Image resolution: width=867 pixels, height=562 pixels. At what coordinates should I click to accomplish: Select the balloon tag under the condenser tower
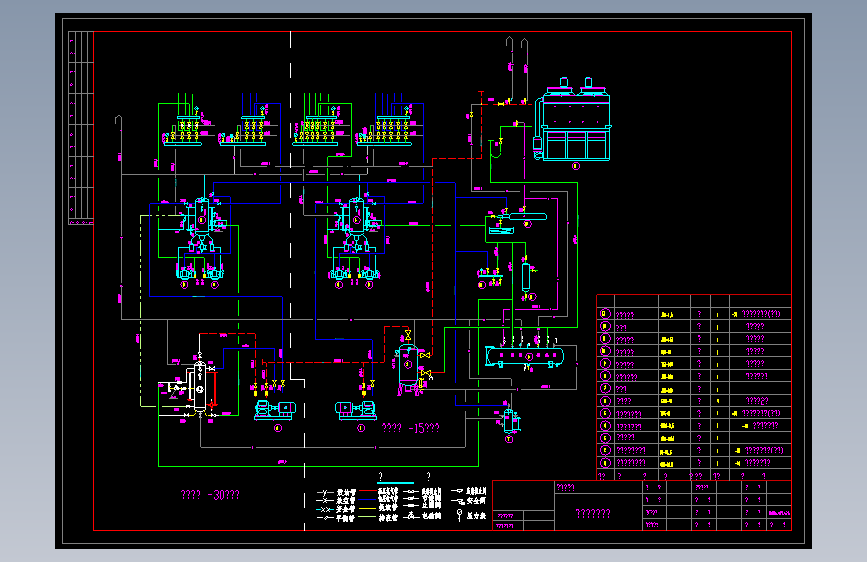576,166
